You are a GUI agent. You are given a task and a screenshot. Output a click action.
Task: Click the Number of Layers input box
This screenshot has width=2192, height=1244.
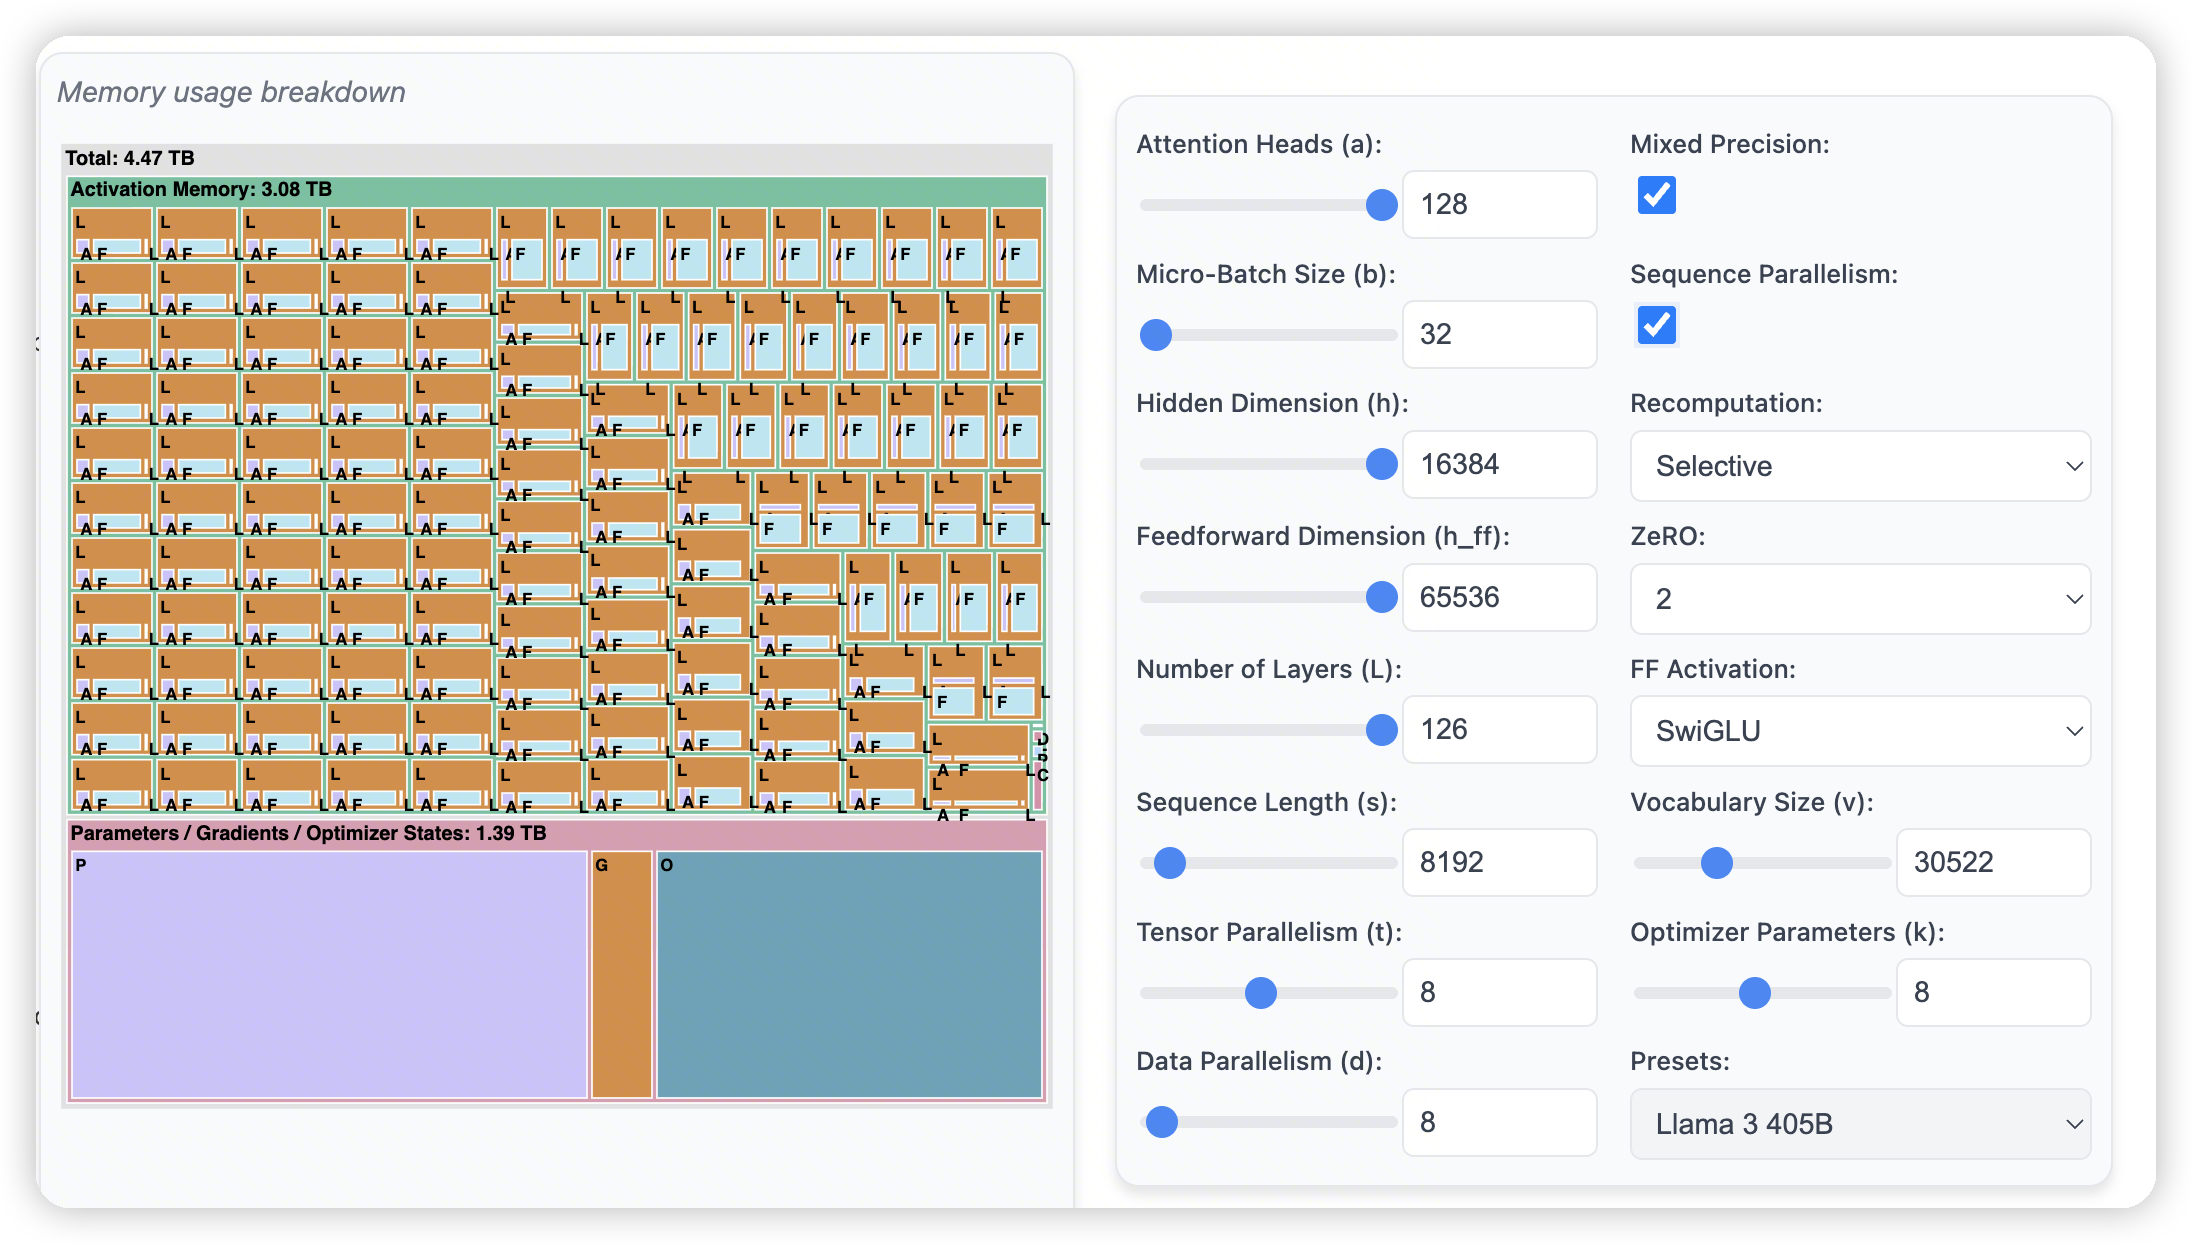point(1498,729)
